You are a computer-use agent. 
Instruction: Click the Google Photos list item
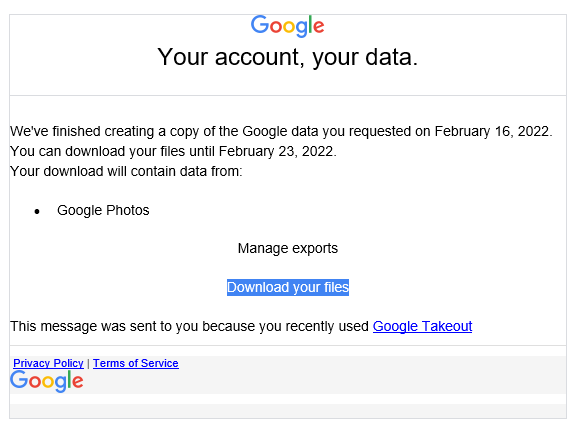103,210
